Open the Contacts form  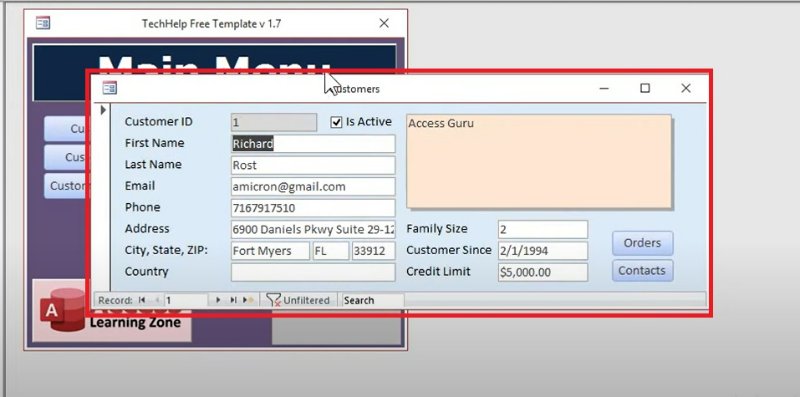[642, 270]
